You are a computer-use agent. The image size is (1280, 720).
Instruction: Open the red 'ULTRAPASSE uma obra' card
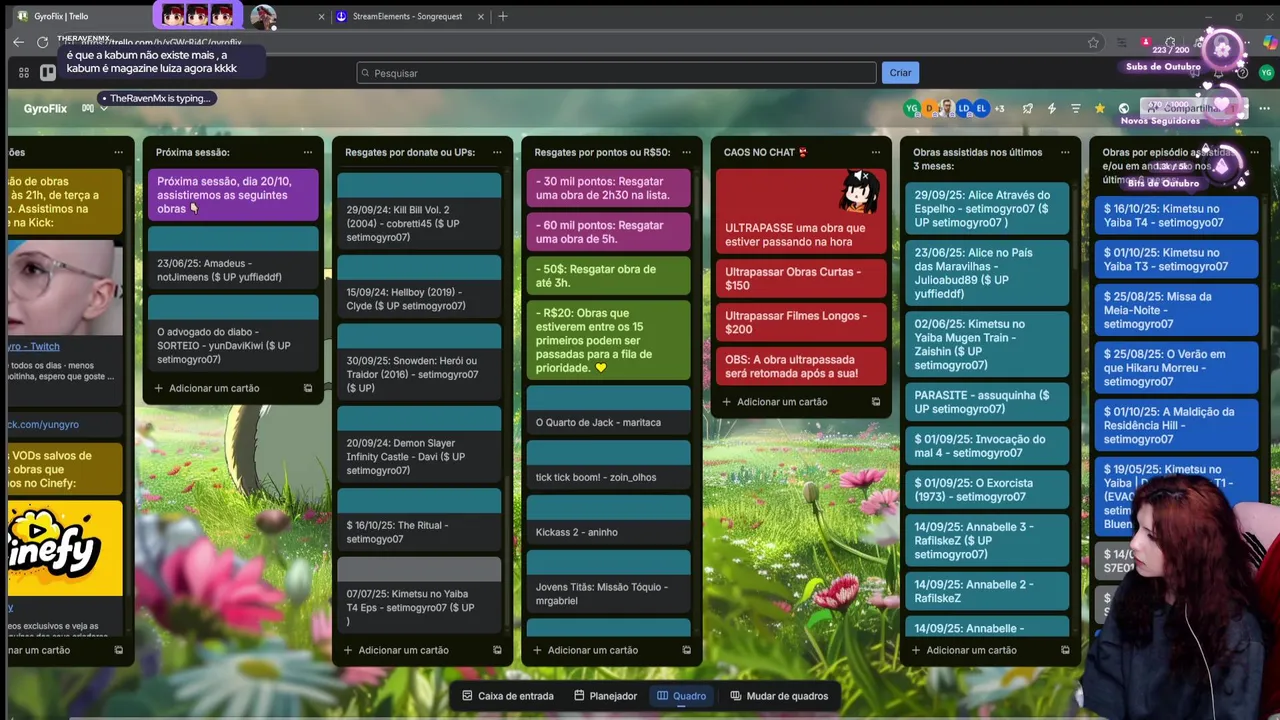point(801,212)
